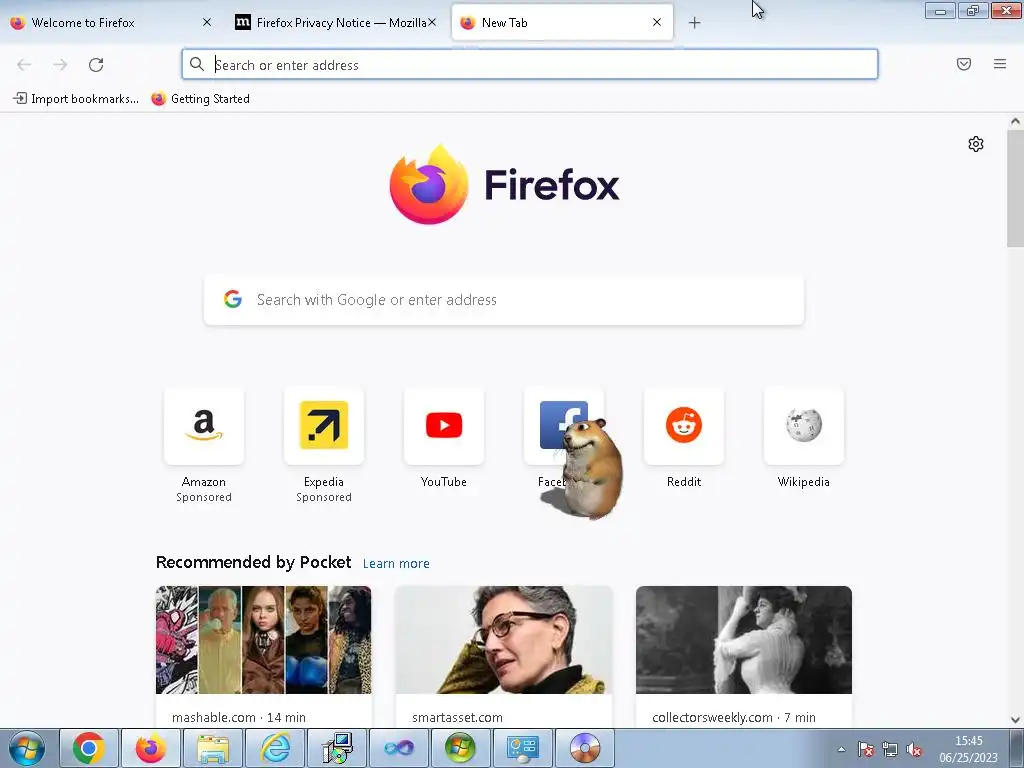The height and width of the screenshot is (768, 1024).
Task: Click the page scrollbar up arrow
Action: click(x=1015, y=121)
